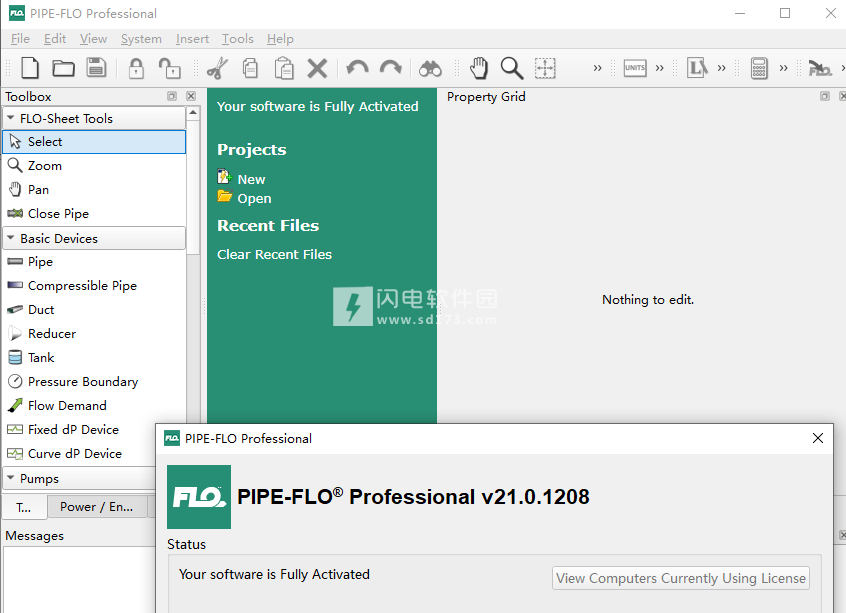Select the Select tool in Toolbox

[x=94, y=142]
